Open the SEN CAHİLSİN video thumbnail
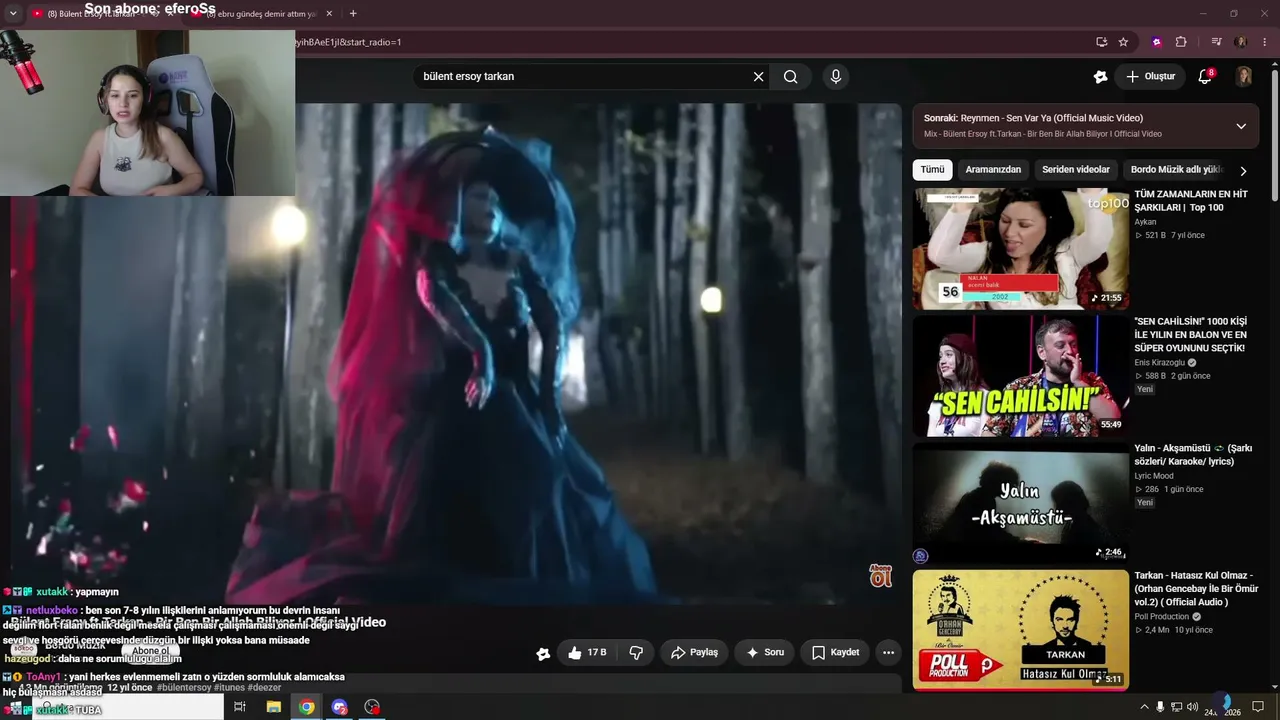 pos(1020,376)
